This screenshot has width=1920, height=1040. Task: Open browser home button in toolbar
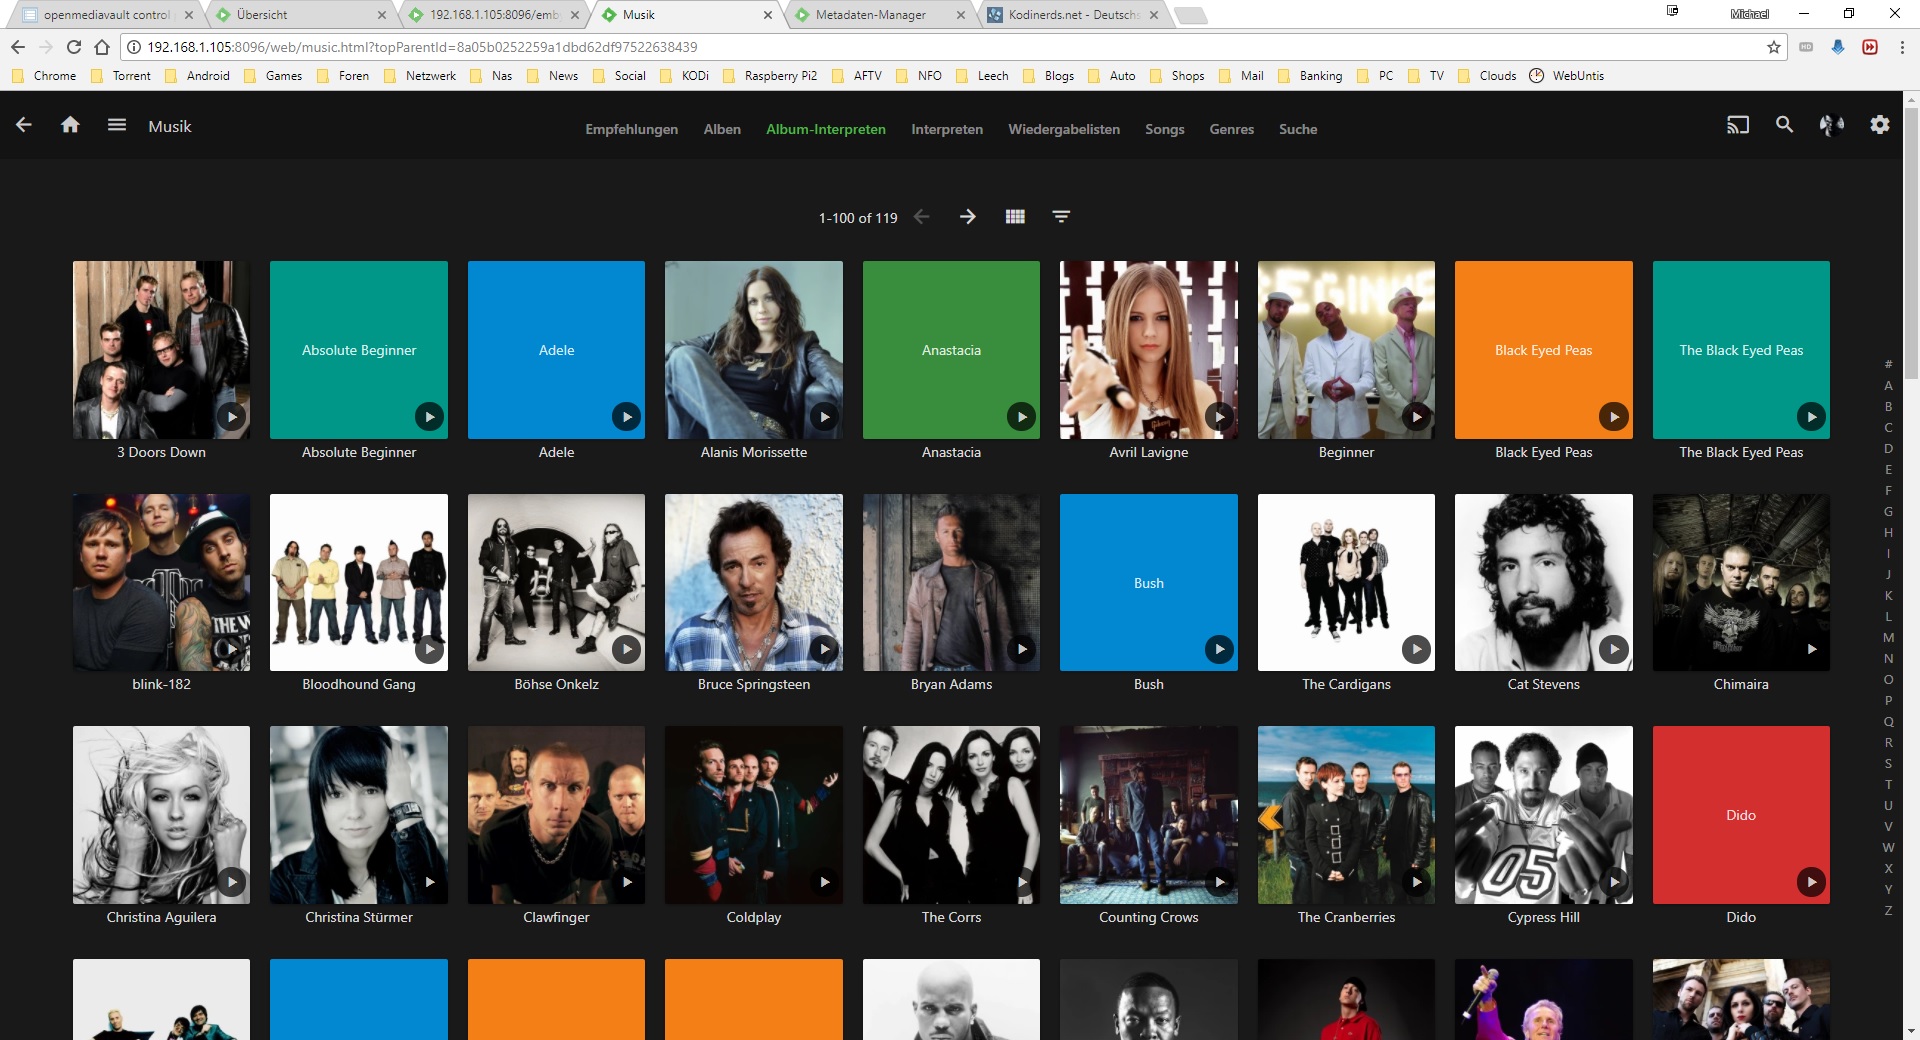click(x=102, y=47)
